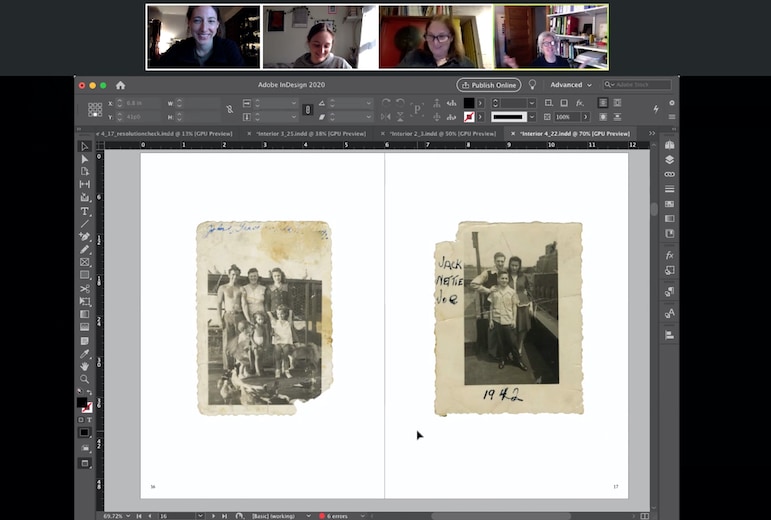Show hidden document tabs double chevron

point(652,133)
